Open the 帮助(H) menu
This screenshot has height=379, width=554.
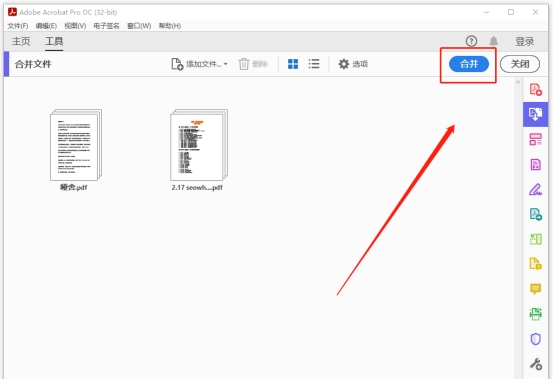click(170, 26)
